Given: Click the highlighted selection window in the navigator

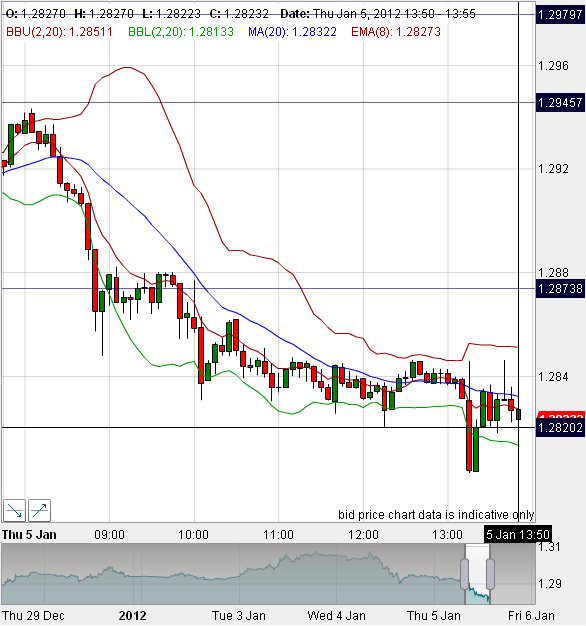Looking at the screenshot, I should 477,574.
